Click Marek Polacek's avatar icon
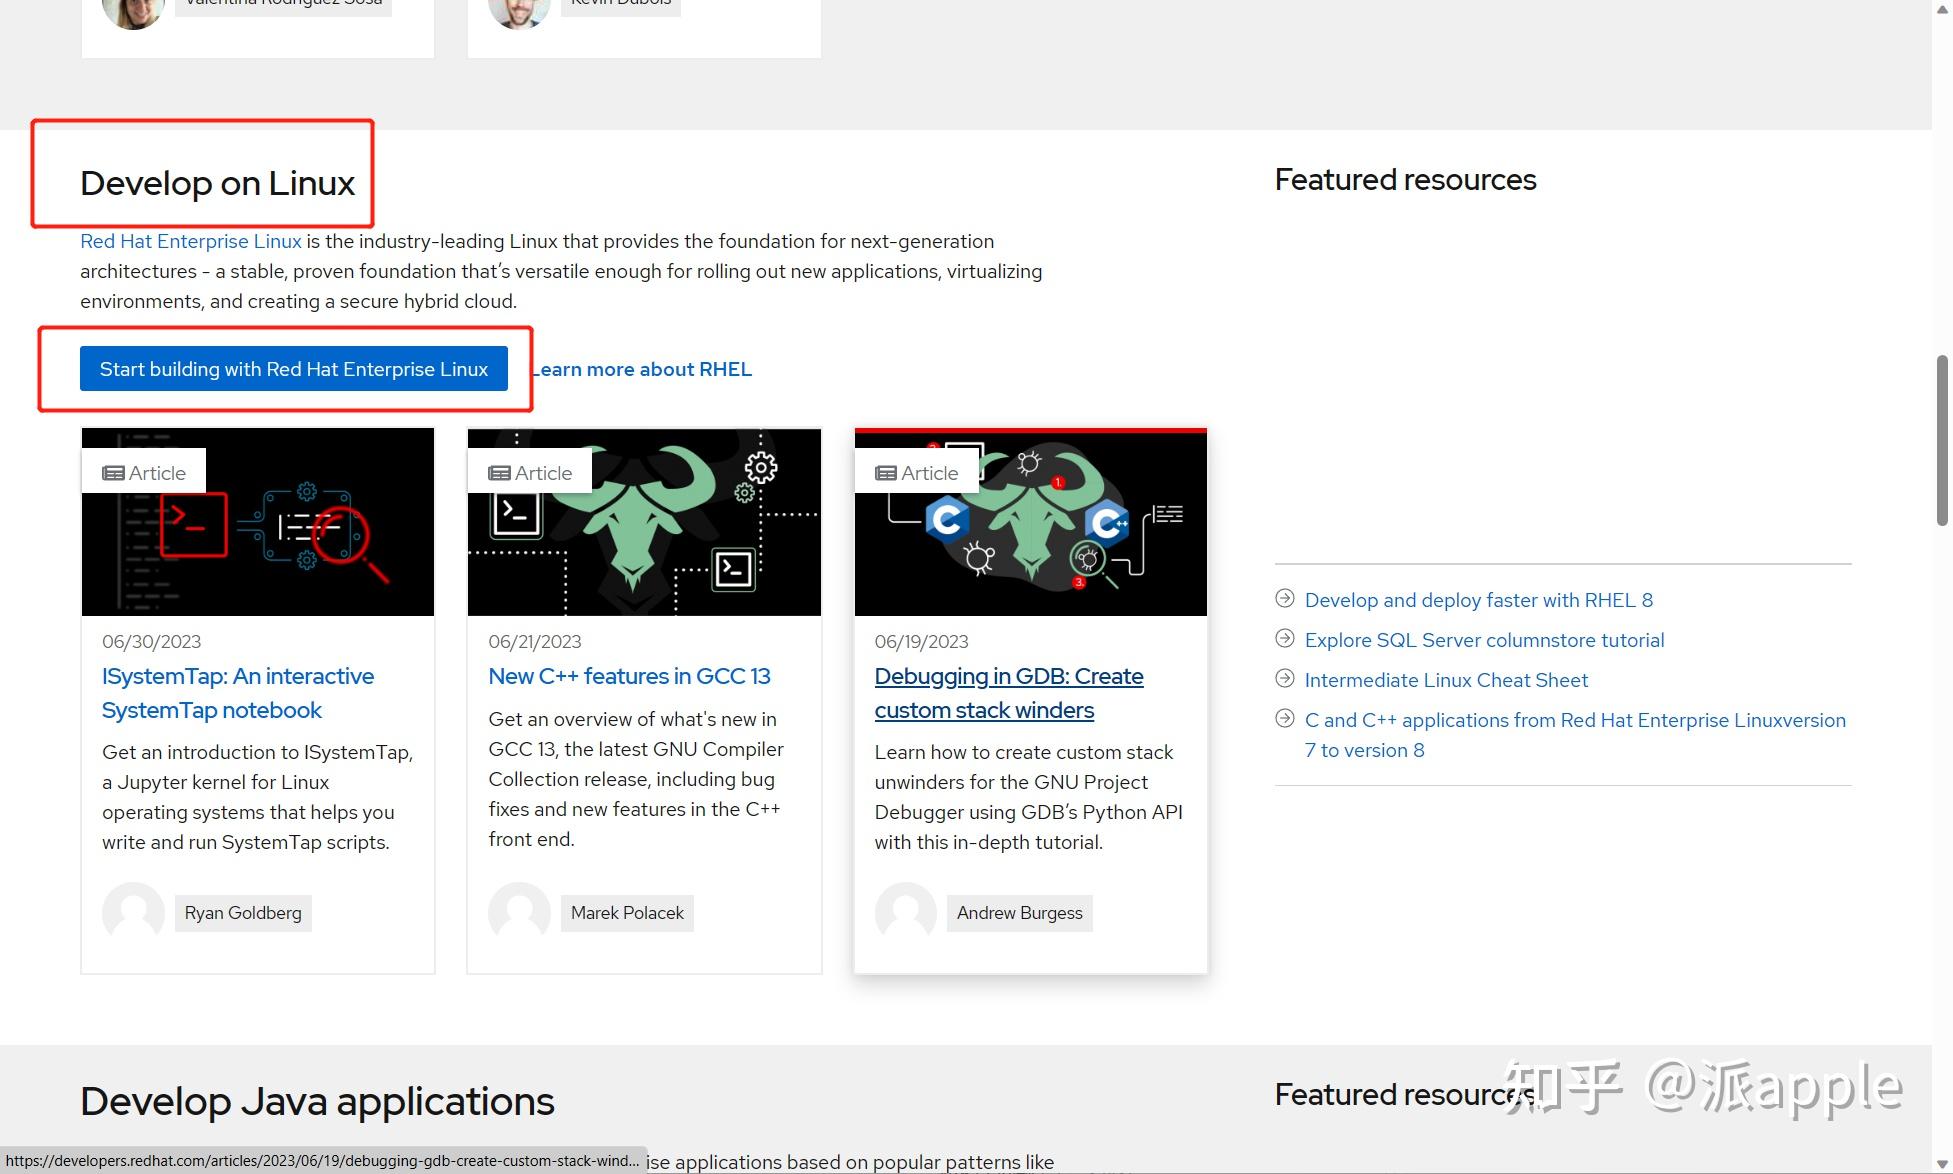Viewport: 1953px width, 1174px height. 519,912
